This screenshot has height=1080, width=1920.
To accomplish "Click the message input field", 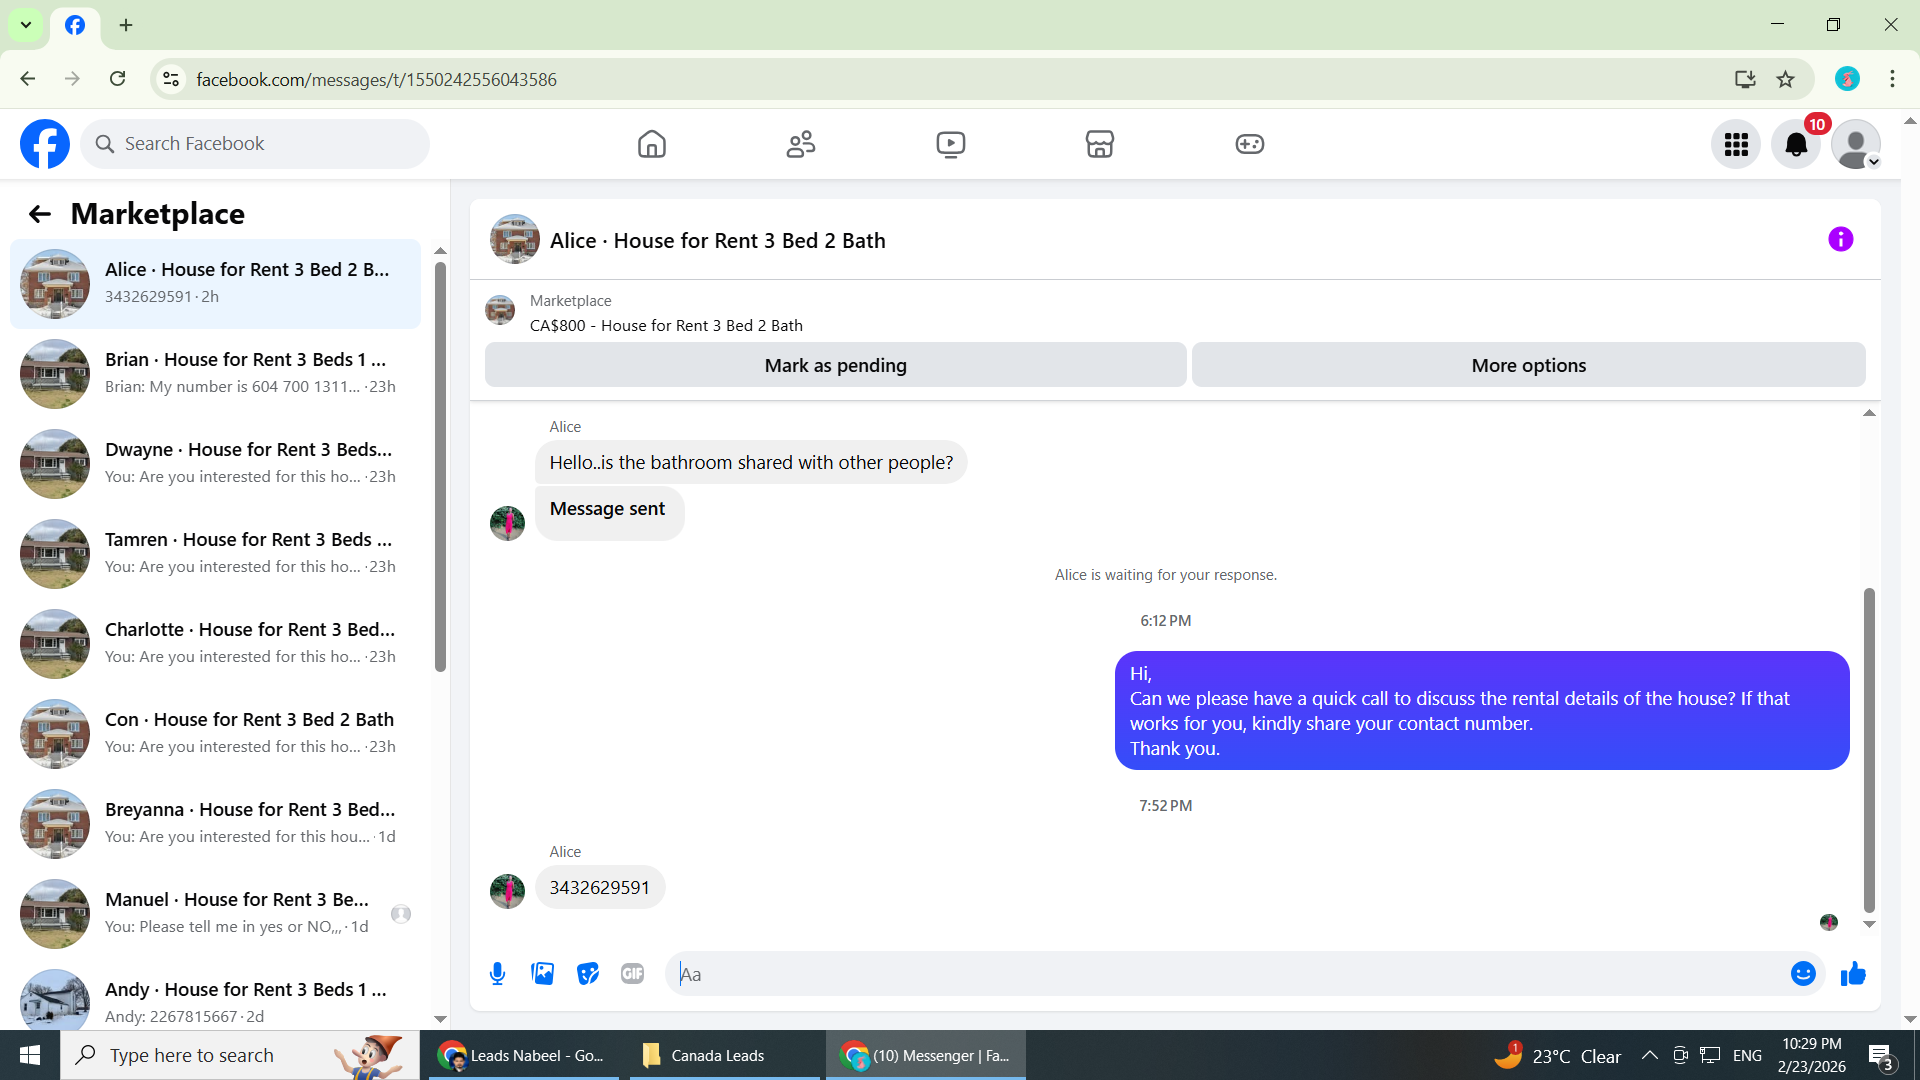I will pyautogui.click(x=1230, y=974).
